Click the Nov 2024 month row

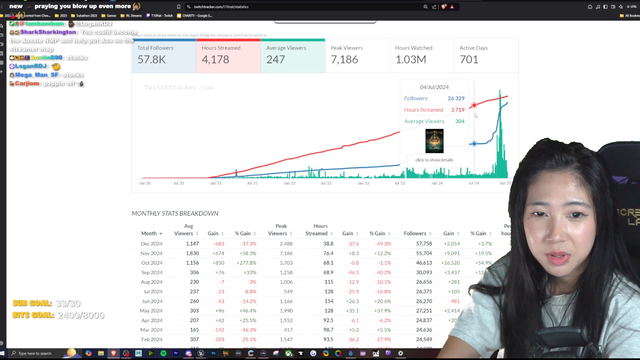(x=320, y=253)
